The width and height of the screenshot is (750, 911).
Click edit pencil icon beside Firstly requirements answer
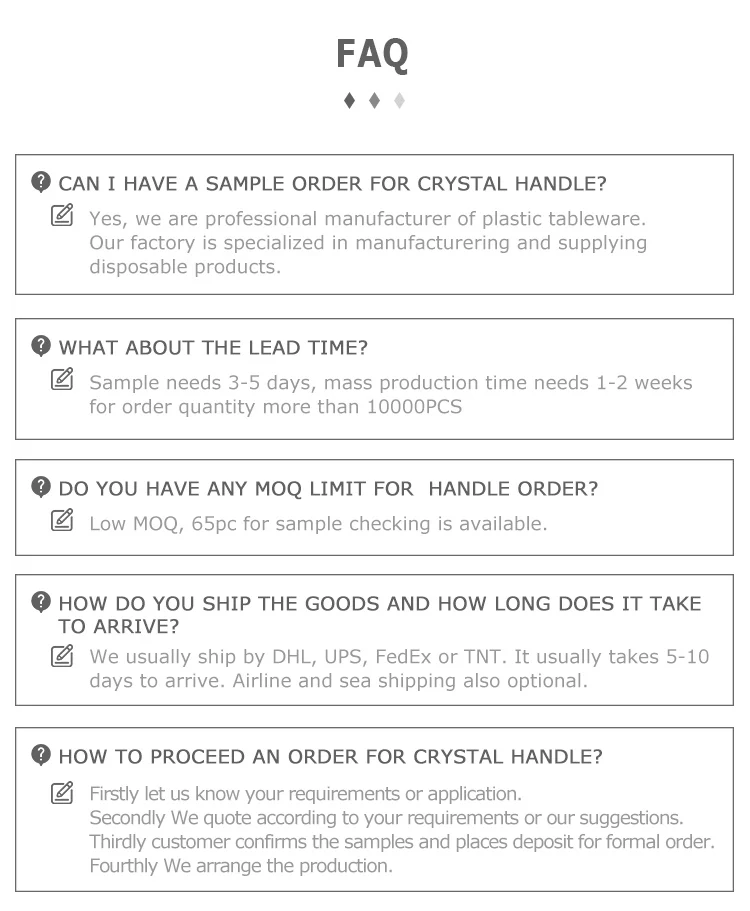tap(63, 794)
